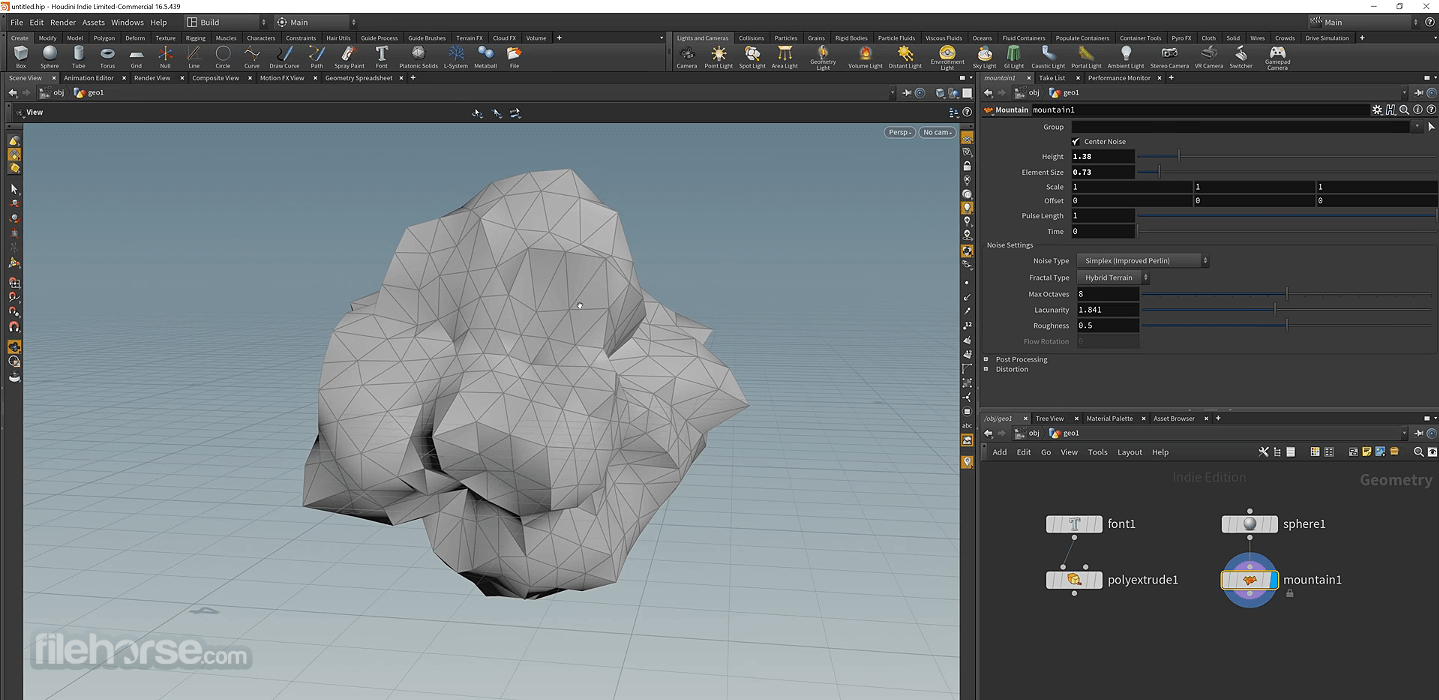Open the network editor Layout menu
The image size is (1439, 700).
click(1129, 452)
